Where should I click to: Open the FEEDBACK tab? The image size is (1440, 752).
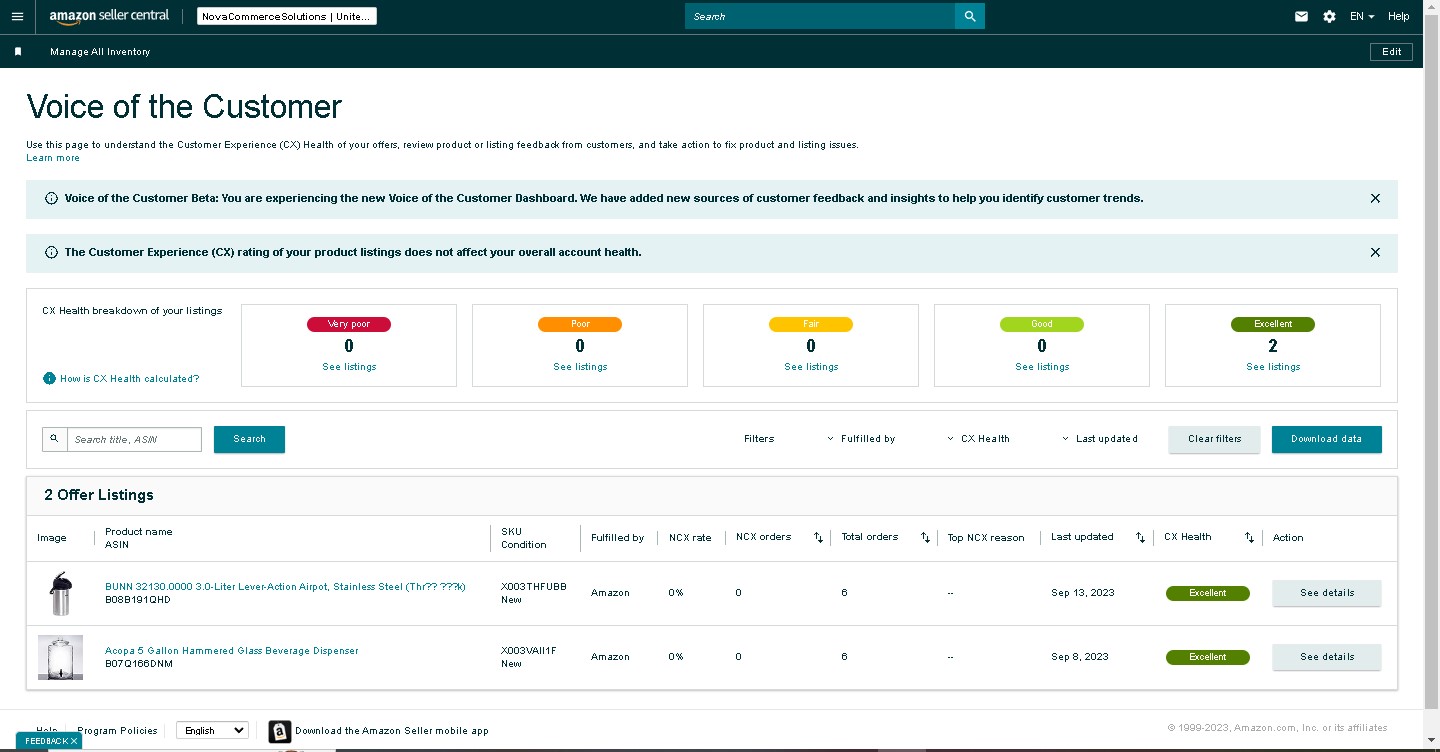pyautogui.click(x=45, y=741)
